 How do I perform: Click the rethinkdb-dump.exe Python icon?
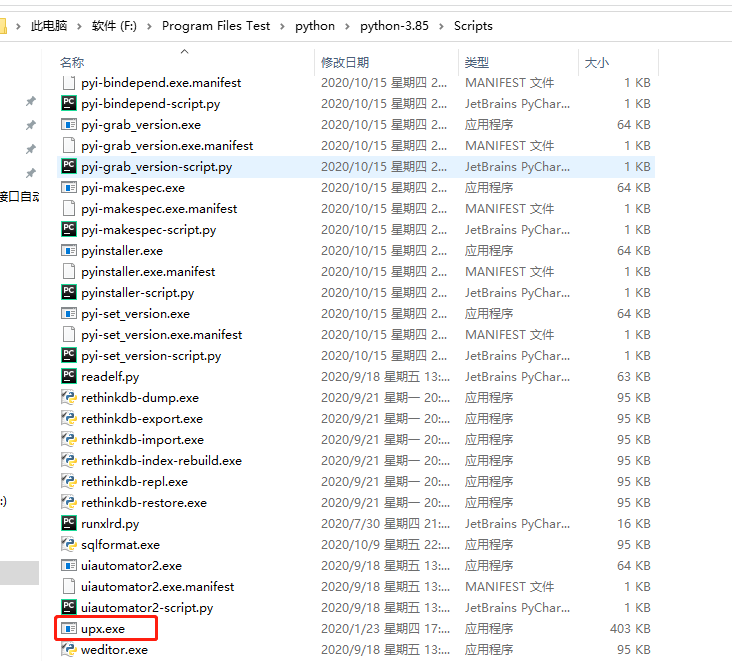(69, 397)
